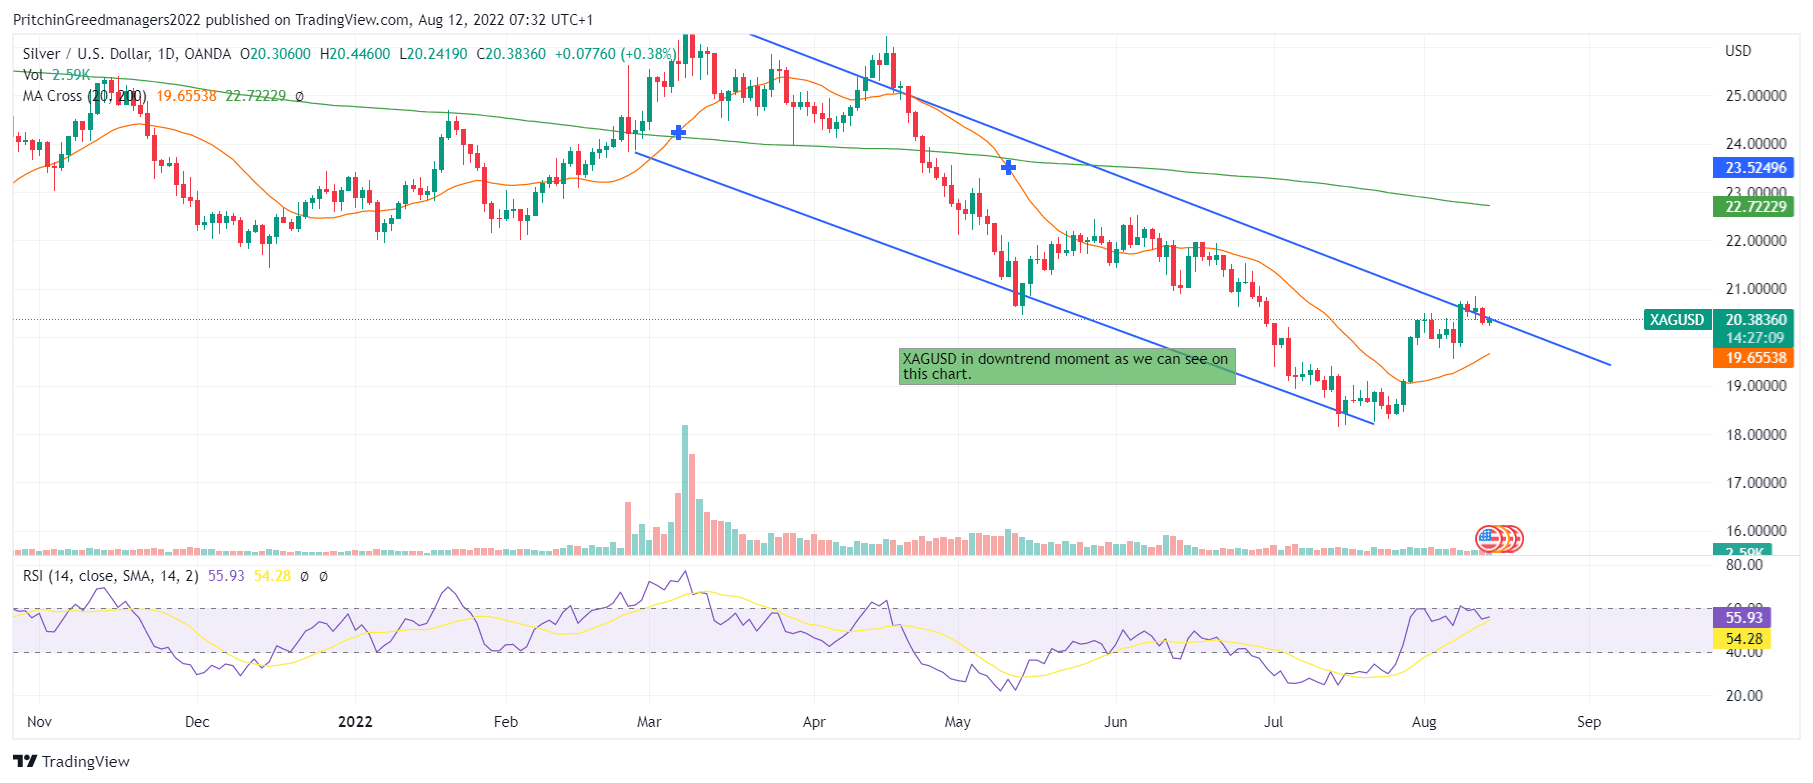
Task: Click the 22.00000 price axis label
Action: 1756,241
